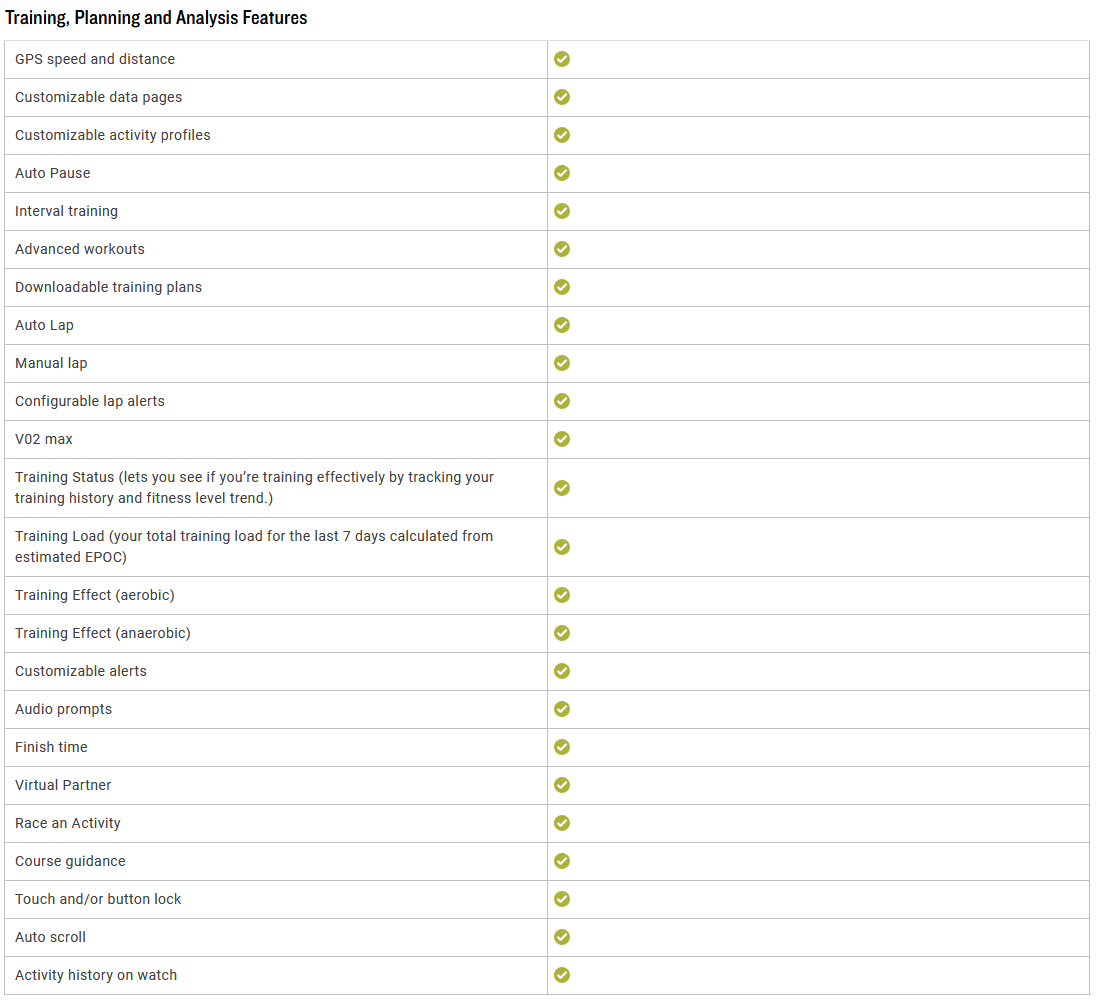Image resolution: width=1097 pixels, height=1007 pixels.
Task: Click the Audio prompts checkmark icon
Action: 562,709
